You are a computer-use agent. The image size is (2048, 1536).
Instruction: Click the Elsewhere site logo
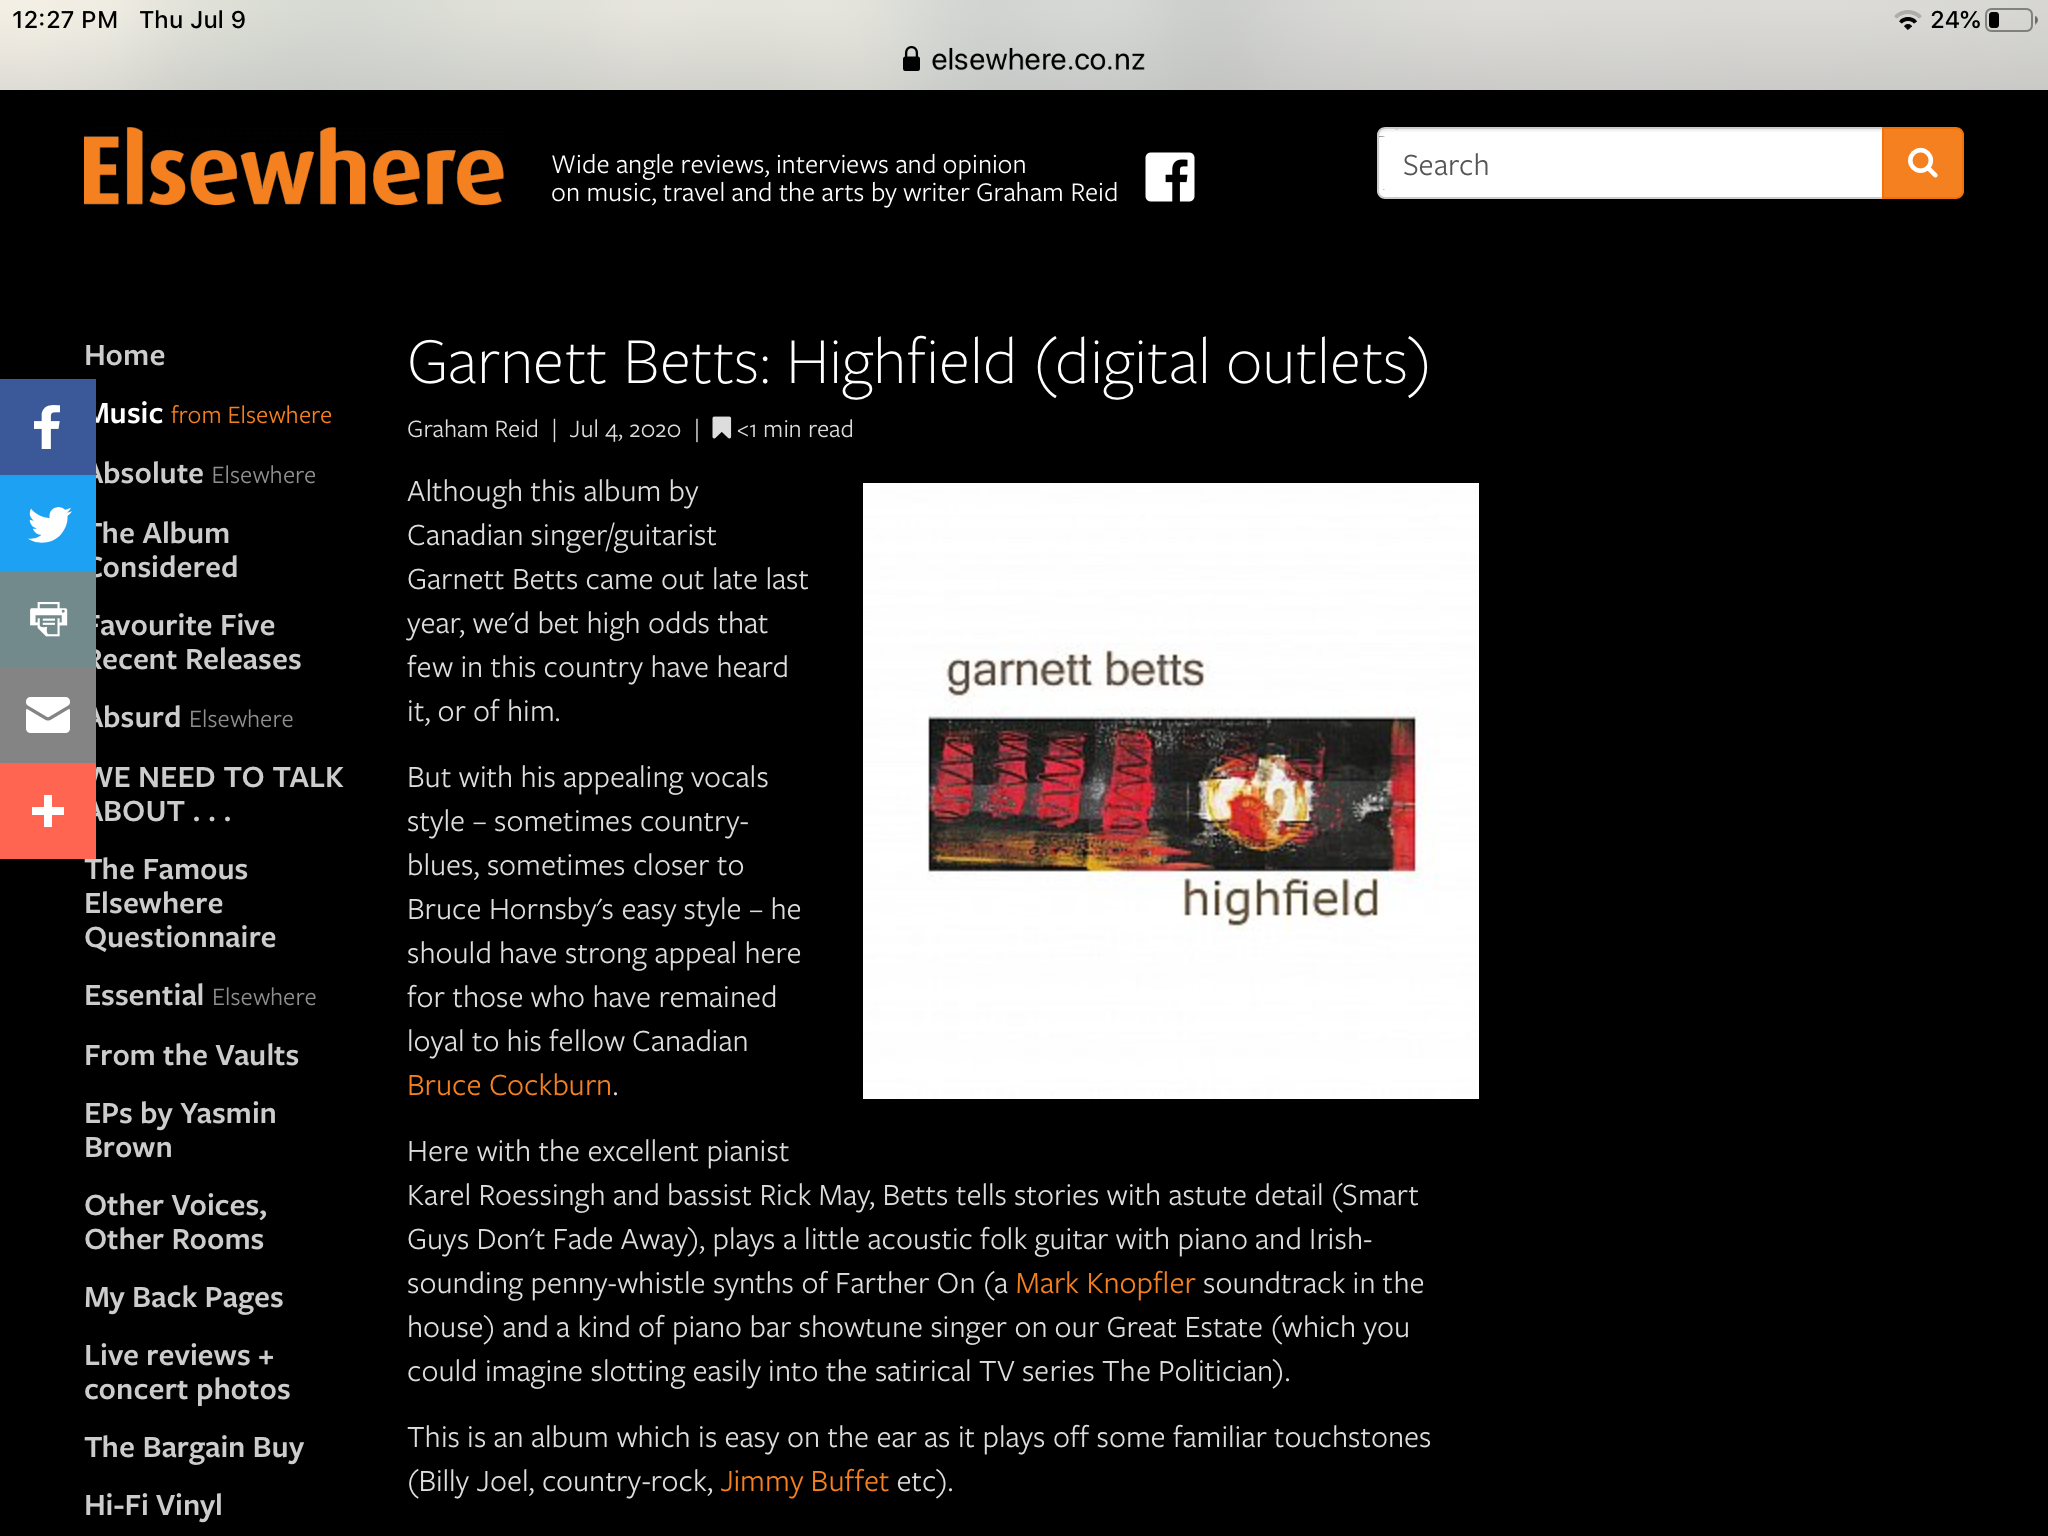click(293, 168)
